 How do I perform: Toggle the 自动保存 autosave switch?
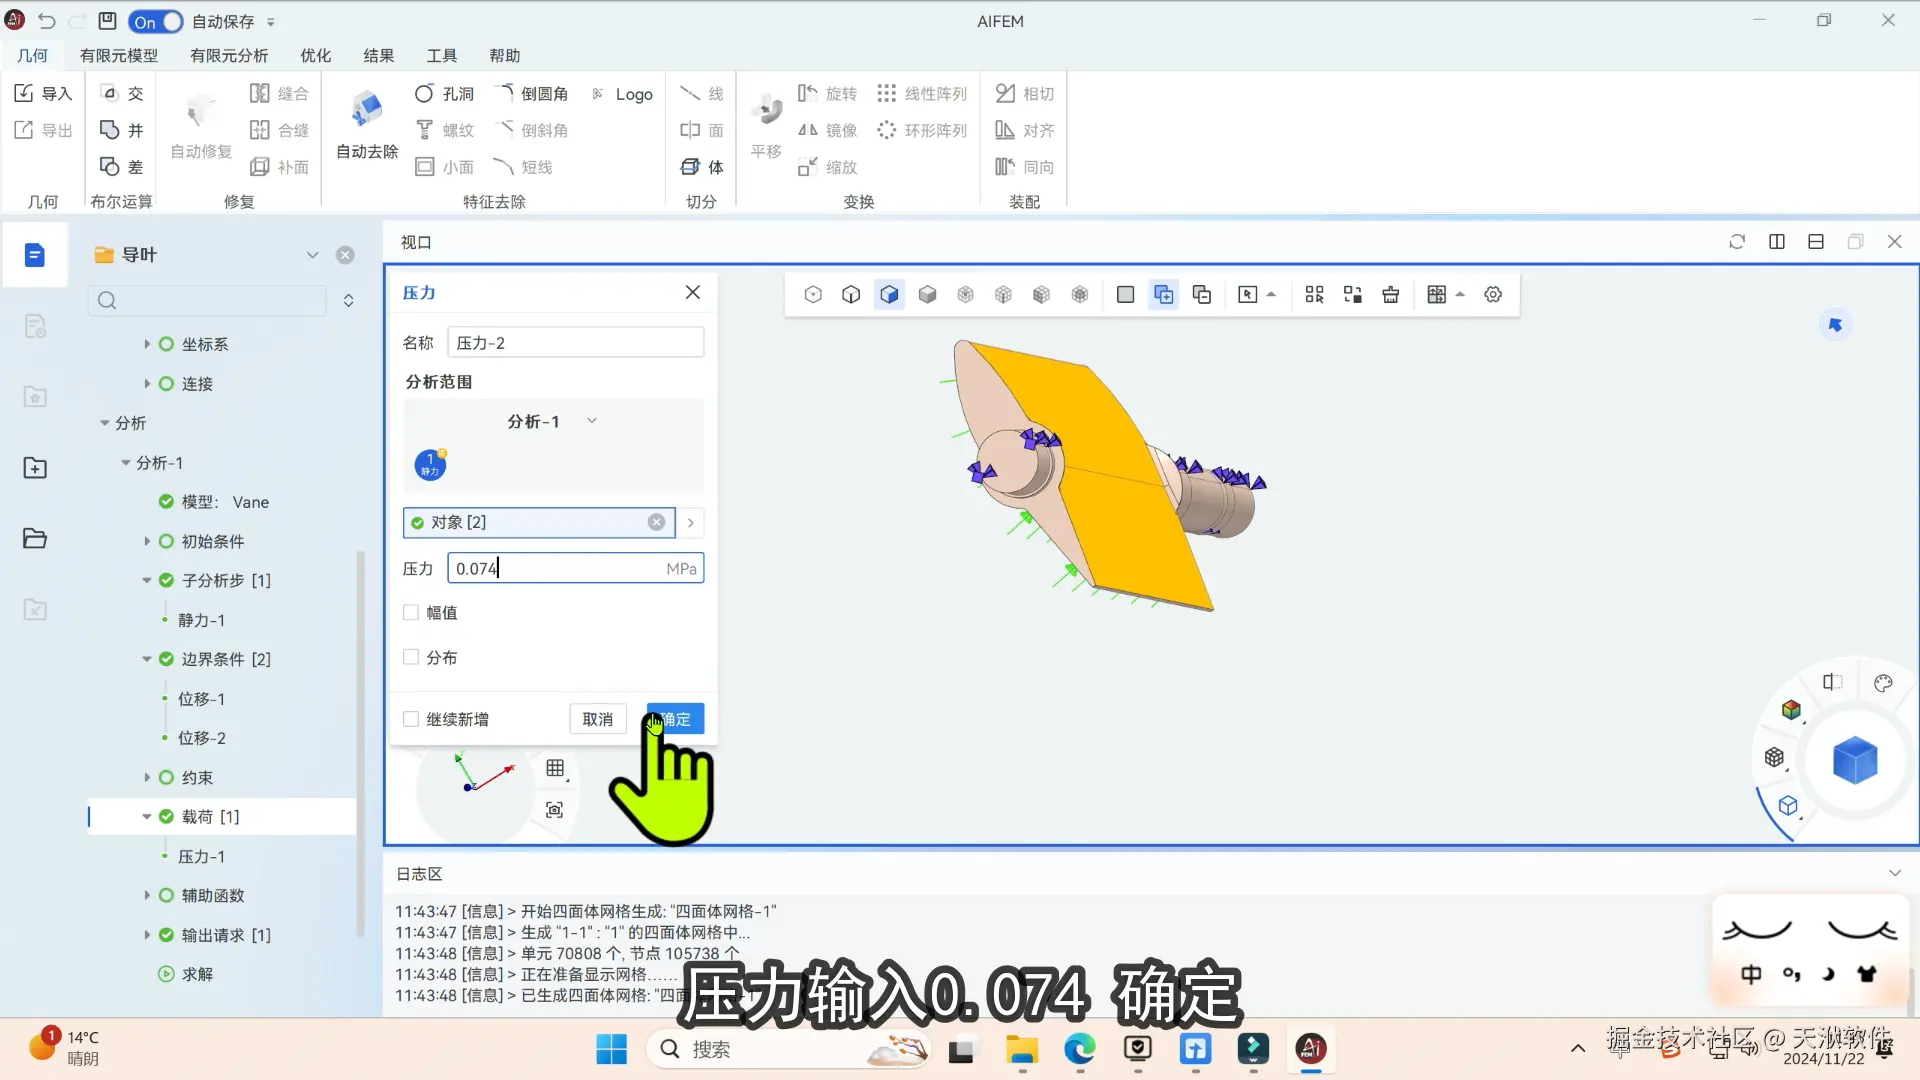[x=157, y=21]
